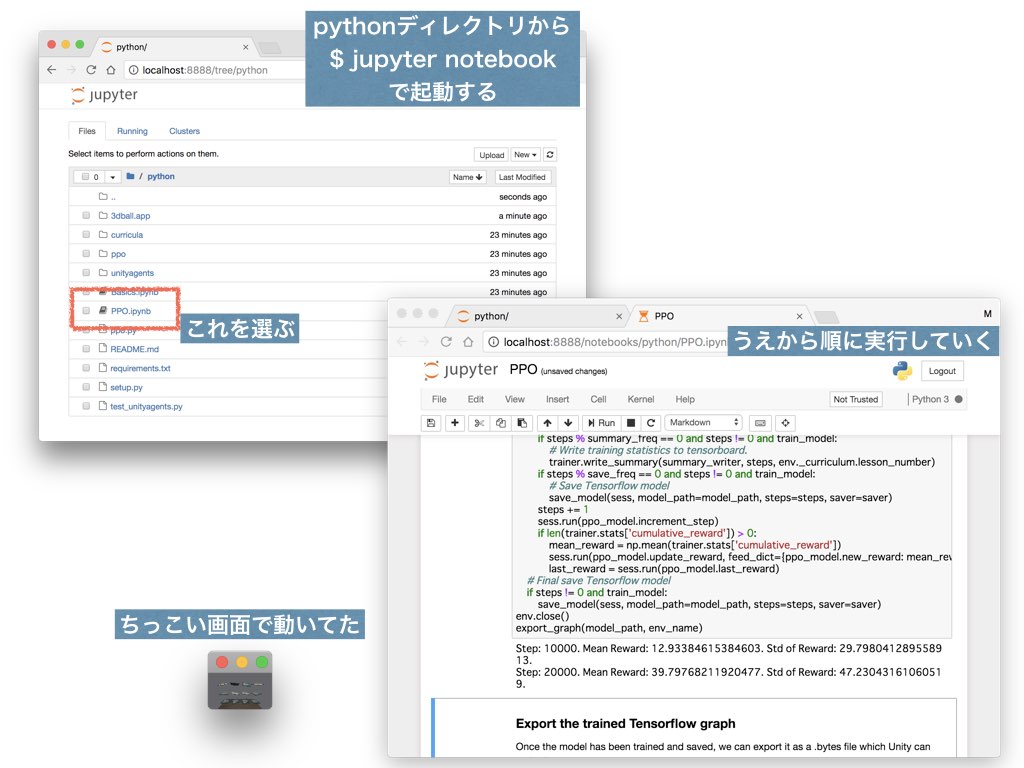This screenshot has height=768, width=1024.
Task: Check the test_unityagents.py checkbox
Action: click(86, 406)
